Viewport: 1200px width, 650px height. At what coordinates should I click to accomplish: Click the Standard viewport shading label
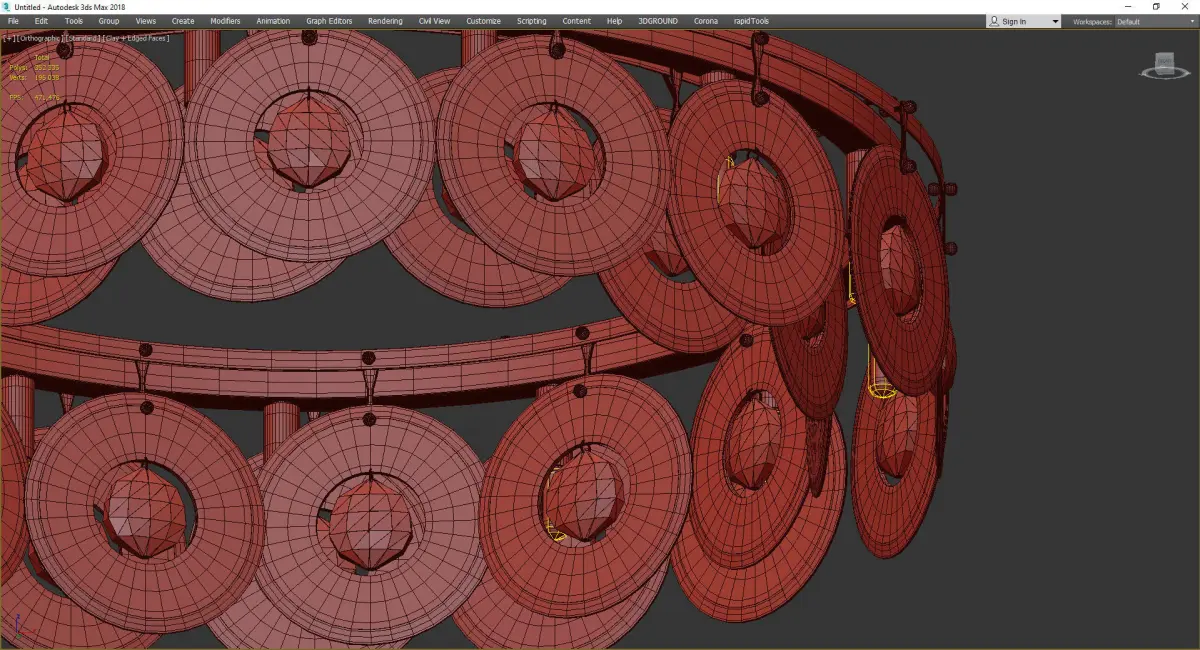(x=83, y=38)
